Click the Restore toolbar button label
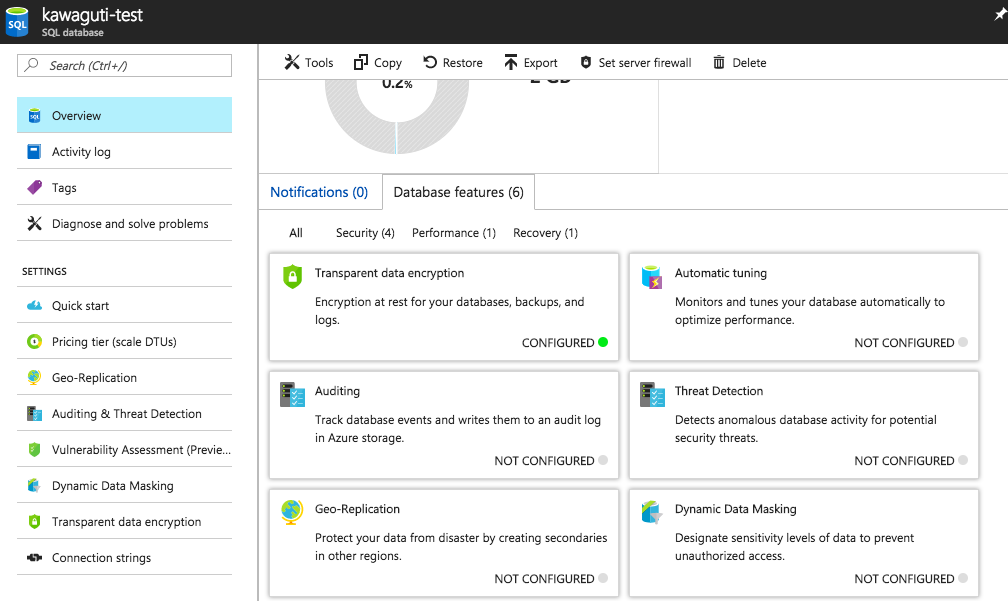1008x601 pixels. (x=462, y=62)
